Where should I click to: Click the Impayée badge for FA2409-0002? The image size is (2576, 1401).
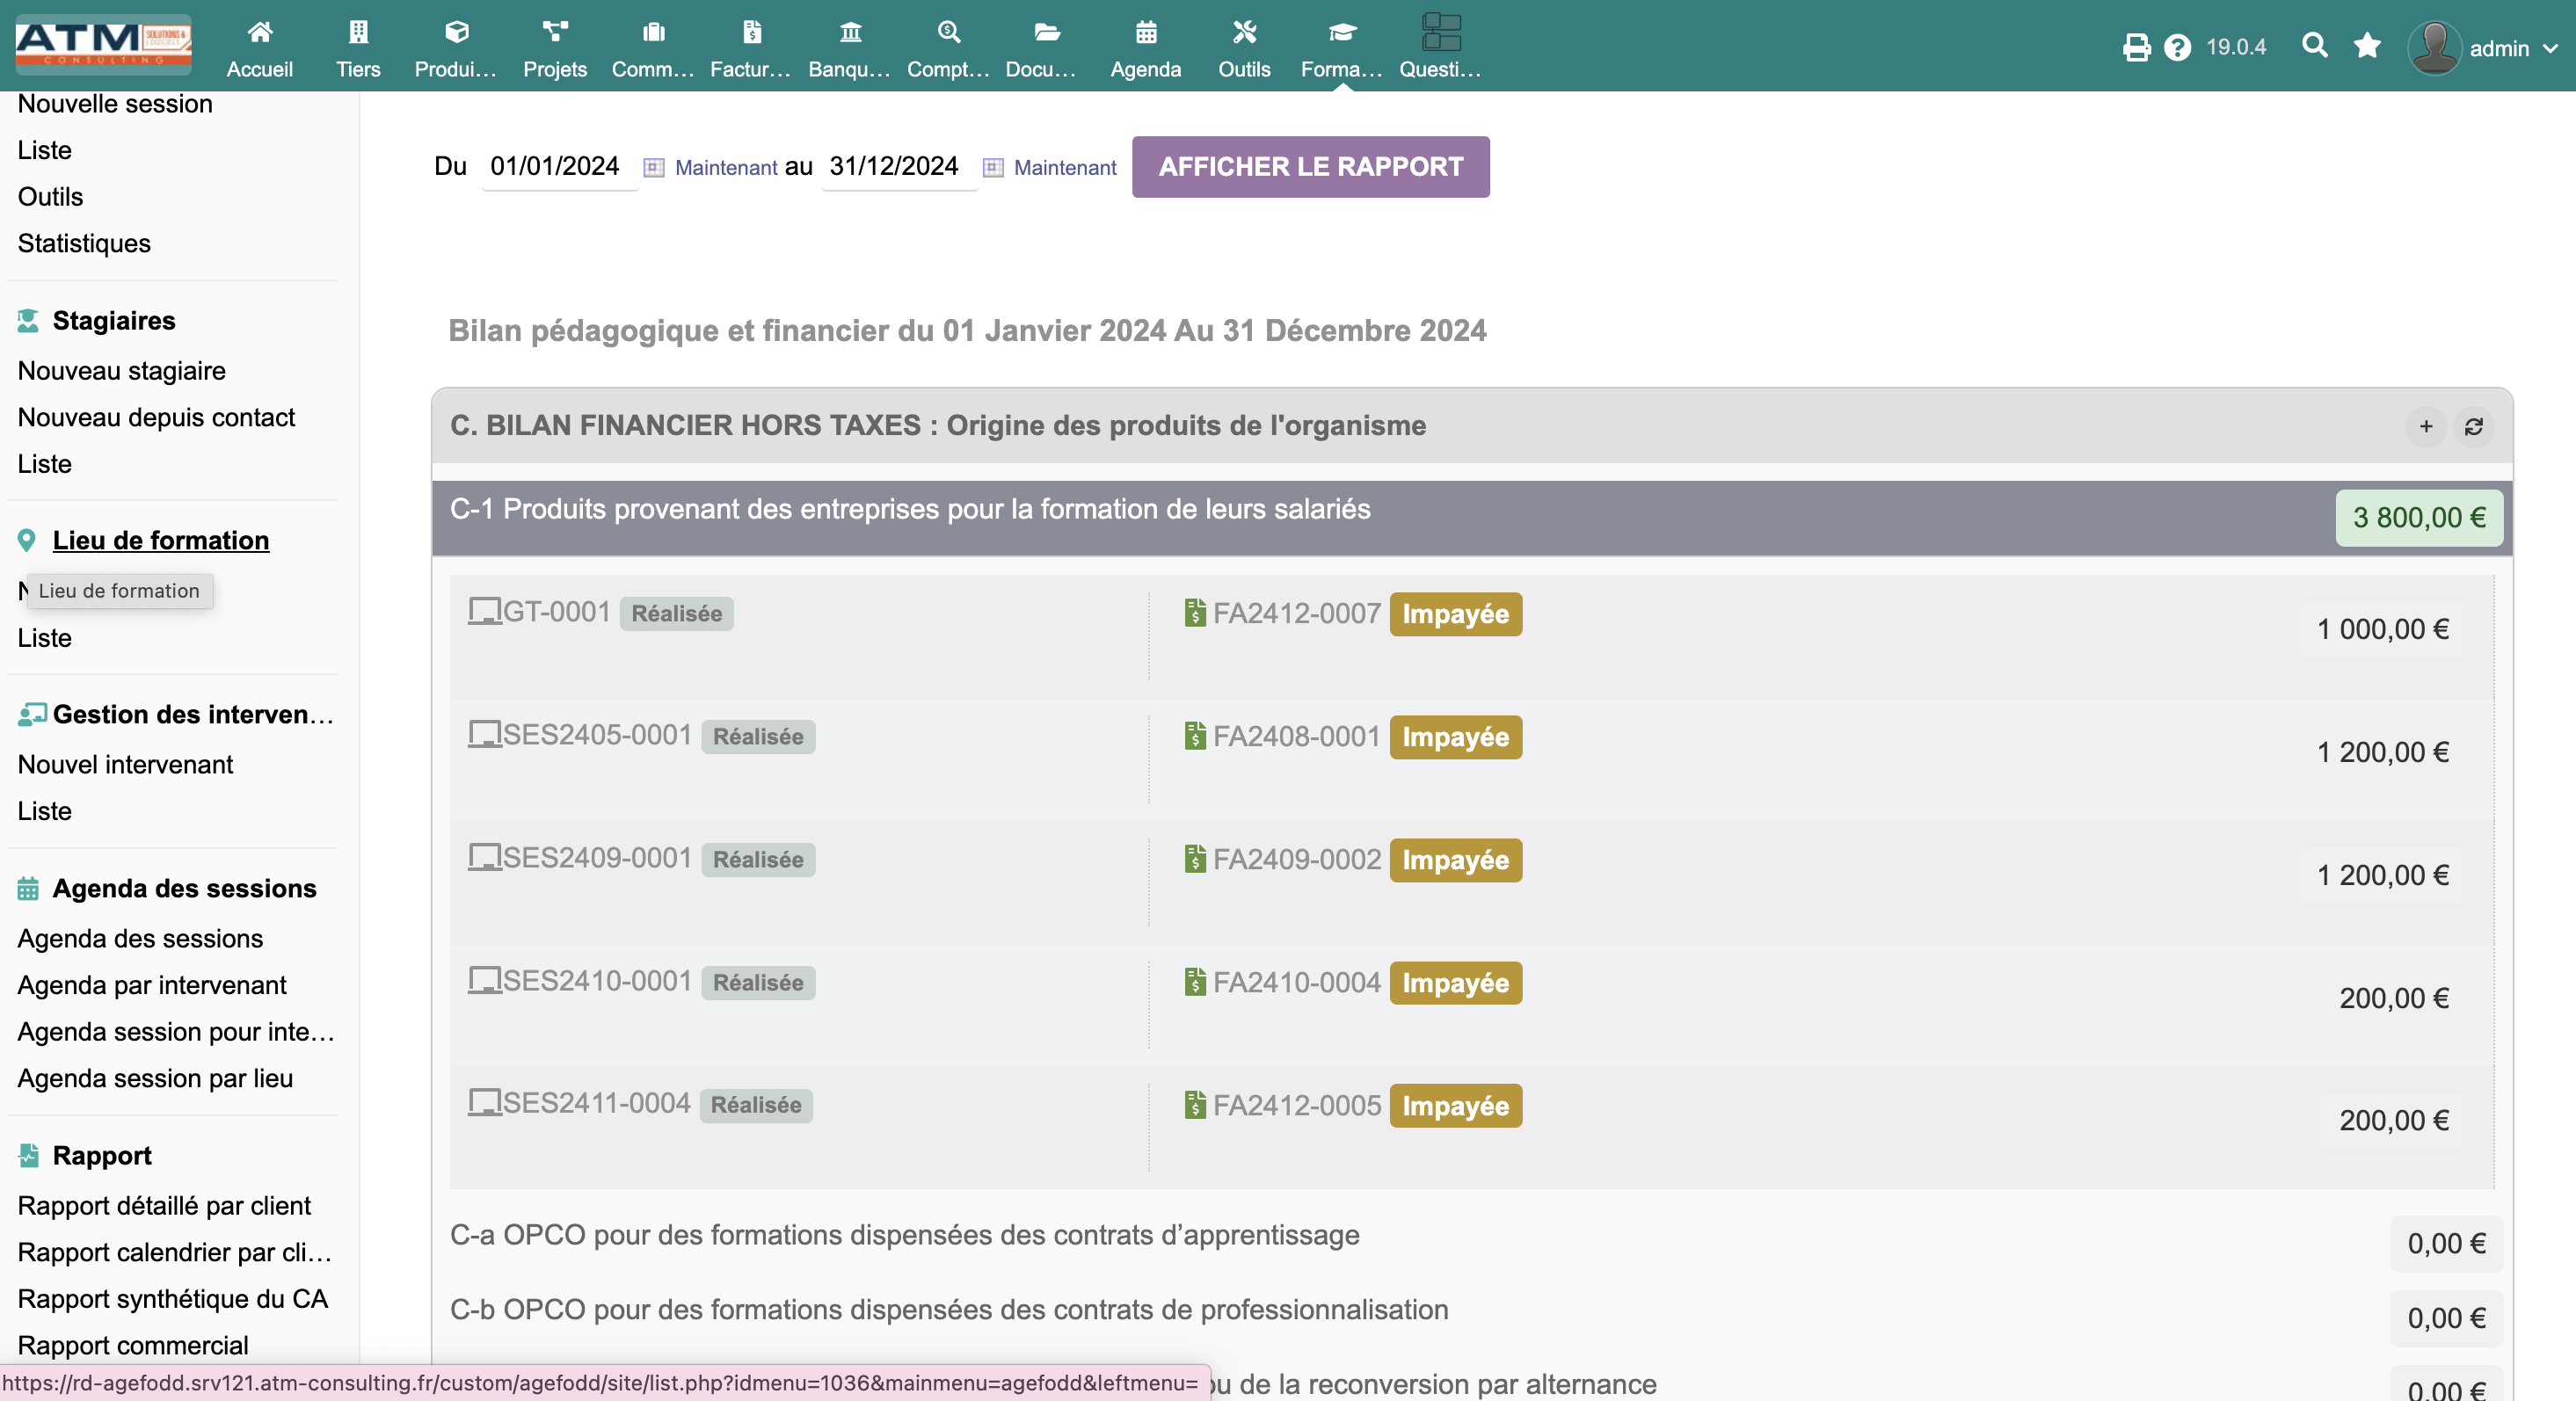tap(1455, 860)
